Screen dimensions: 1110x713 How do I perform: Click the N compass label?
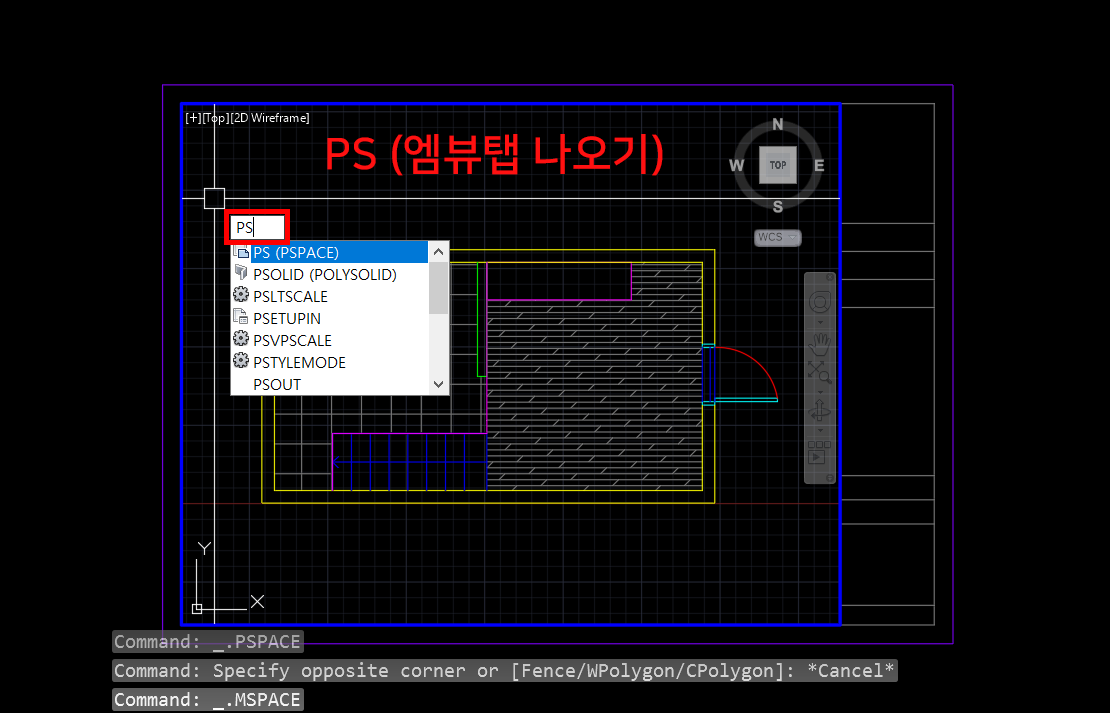777,125
